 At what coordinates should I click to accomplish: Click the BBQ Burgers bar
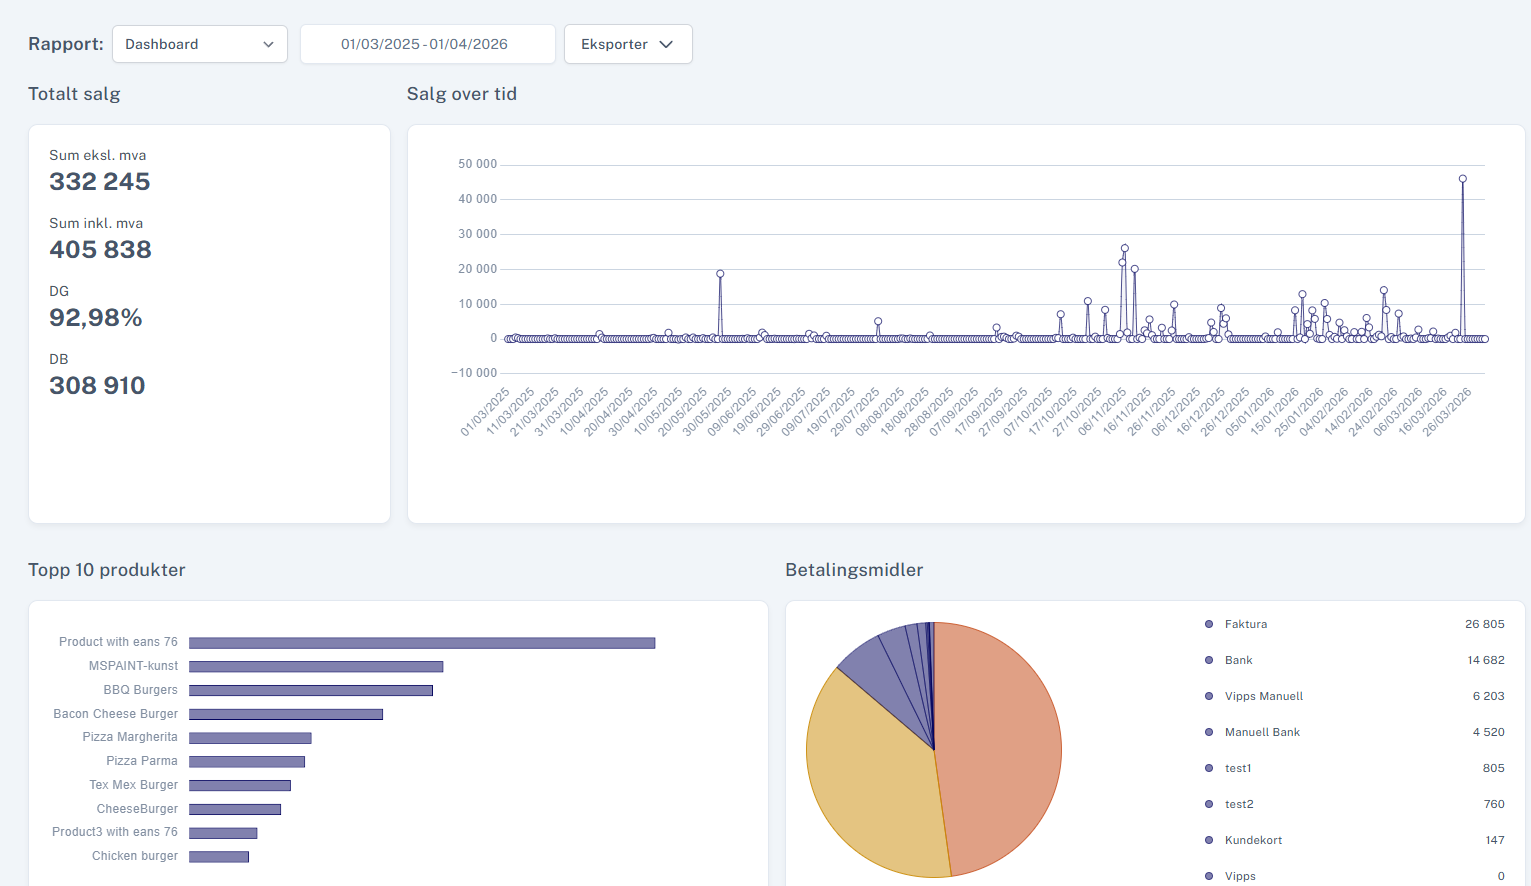311,690
